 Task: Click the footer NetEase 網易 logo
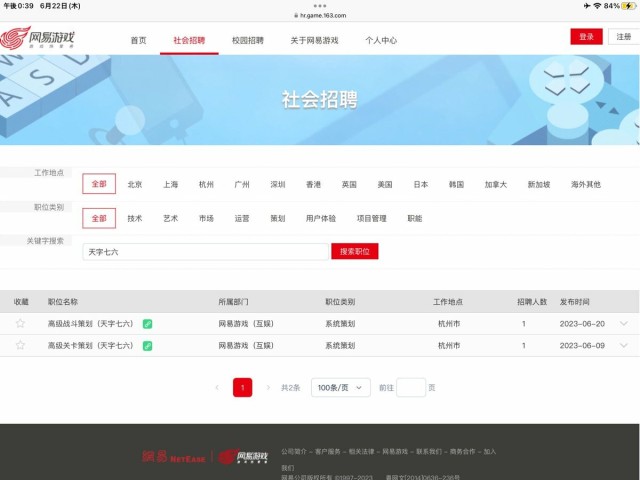coord(174,457)
